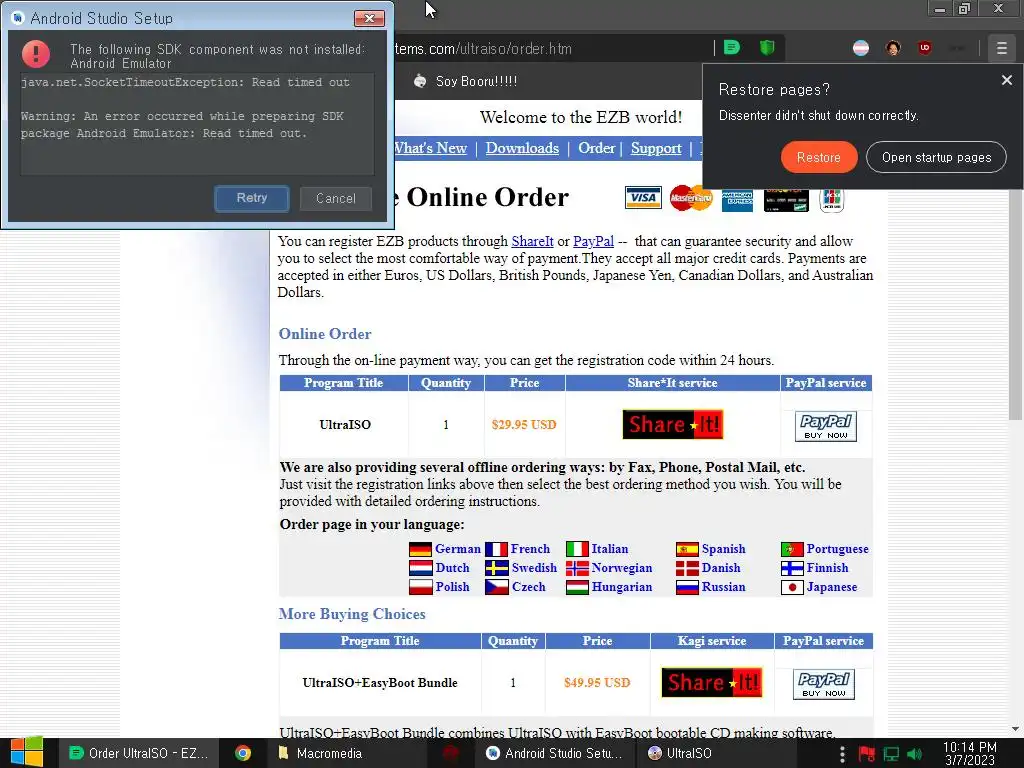The image size is (1024, 768).
Task: Dismiss the Restore pages popup
Action: [x=1006, y=80]
